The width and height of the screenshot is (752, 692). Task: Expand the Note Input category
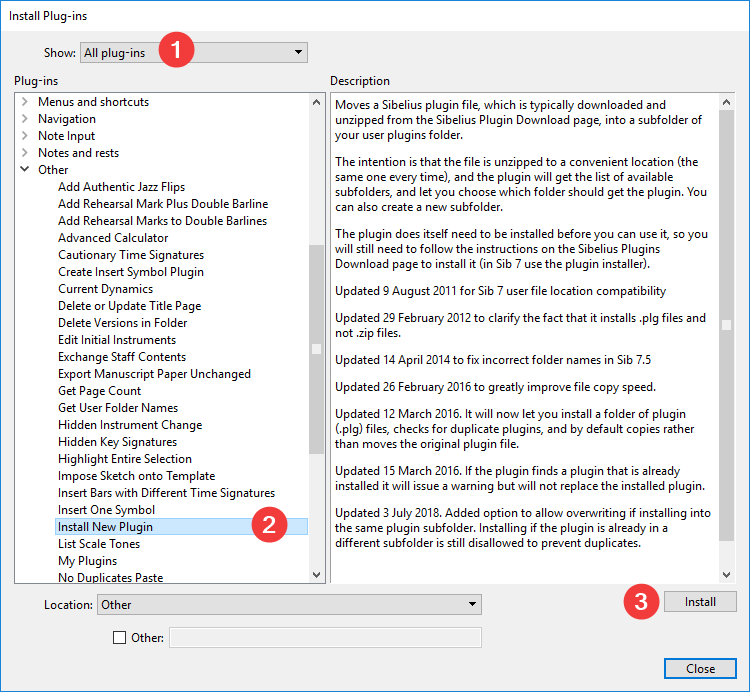click(x=25, y=136)
